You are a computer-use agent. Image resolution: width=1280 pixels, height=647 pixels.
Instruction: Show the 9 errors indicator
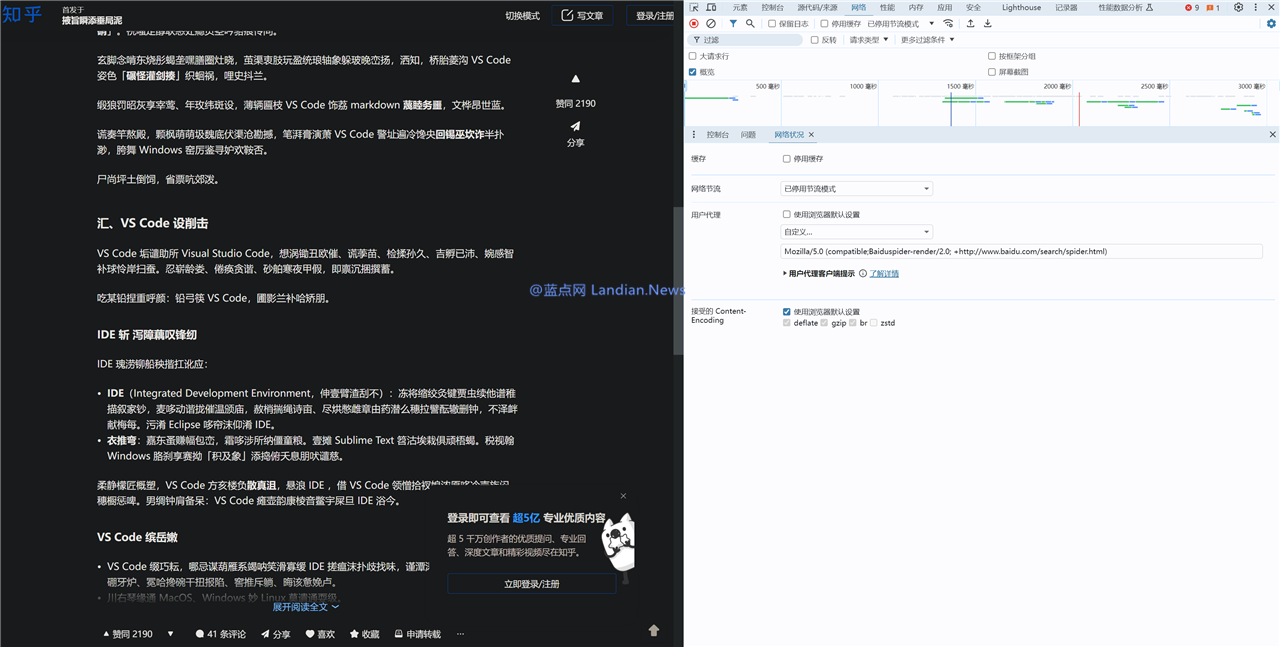[x=1192, y=7]
